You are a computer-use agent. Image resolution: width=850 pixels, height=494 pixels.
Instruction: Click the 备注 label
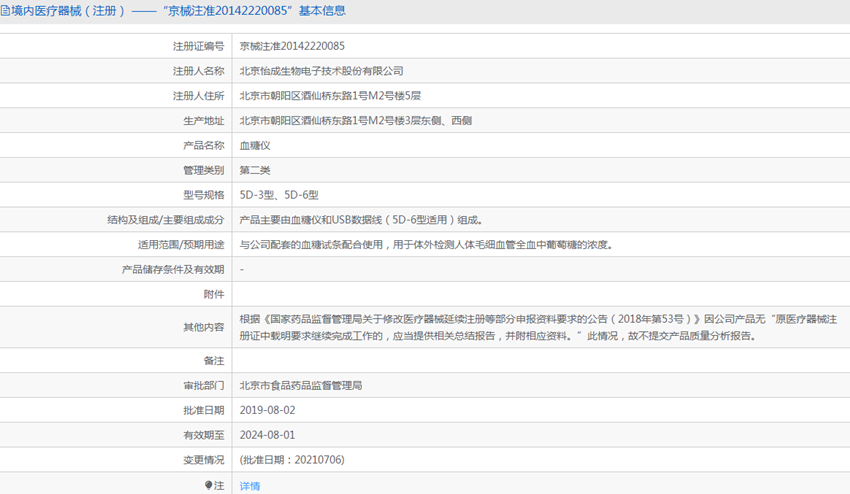214,361
